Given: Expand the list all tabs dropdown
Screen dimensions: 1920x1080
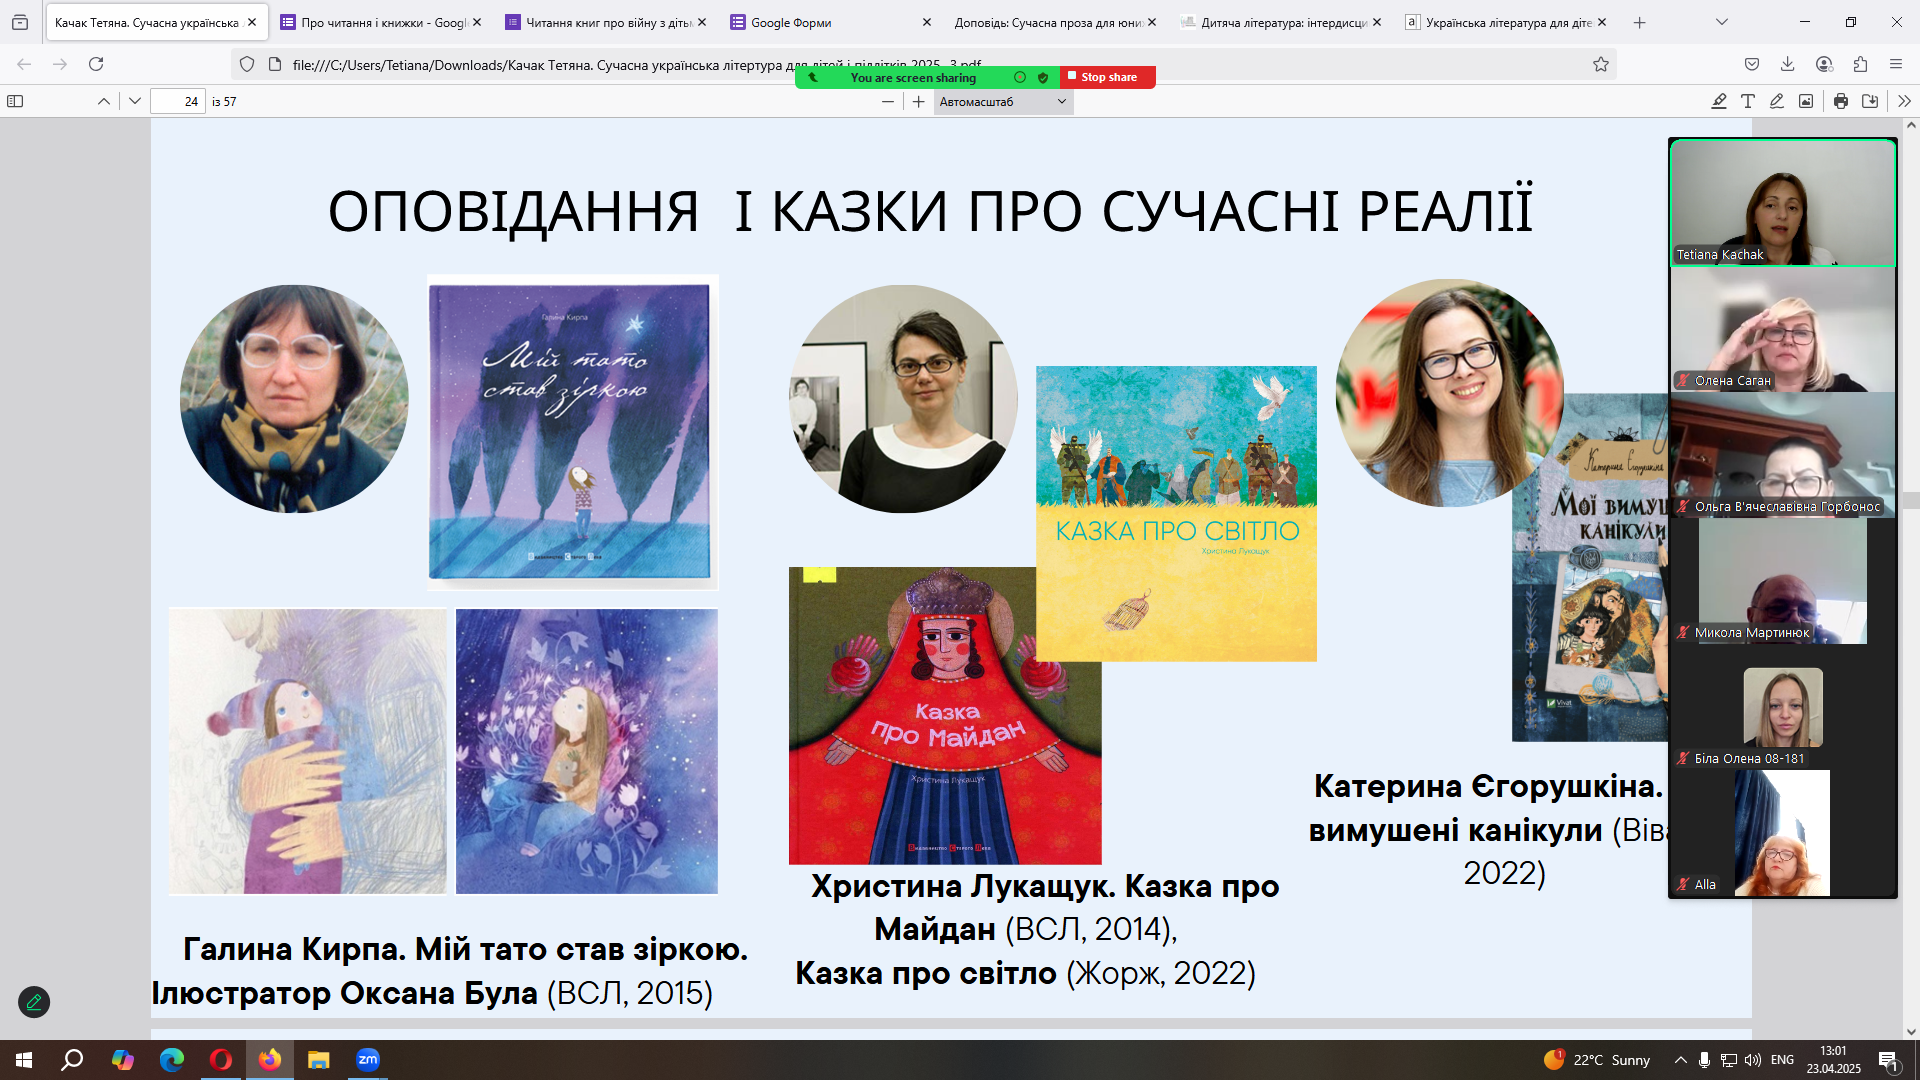Looking at the screenshot, I should 1721,22.
